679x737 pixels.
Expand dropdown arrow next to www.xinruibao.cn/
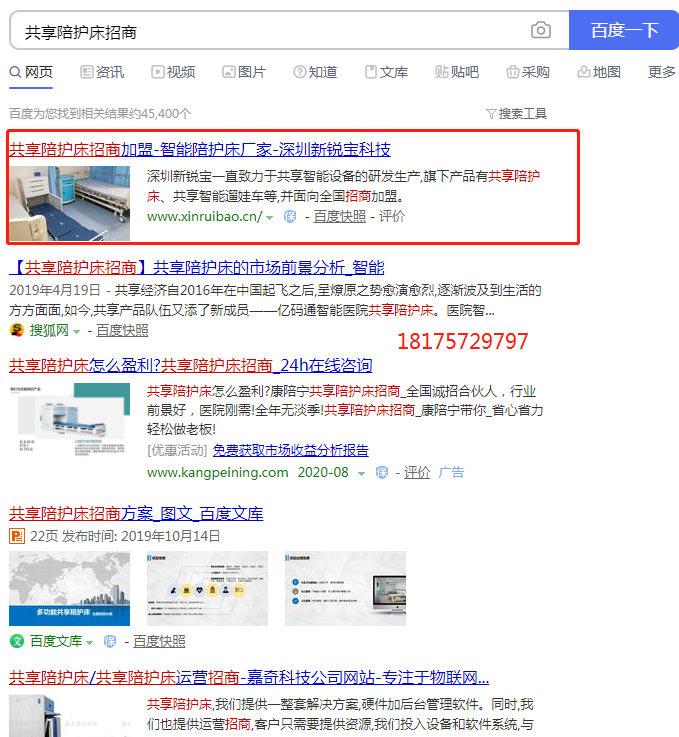point(270,218)
